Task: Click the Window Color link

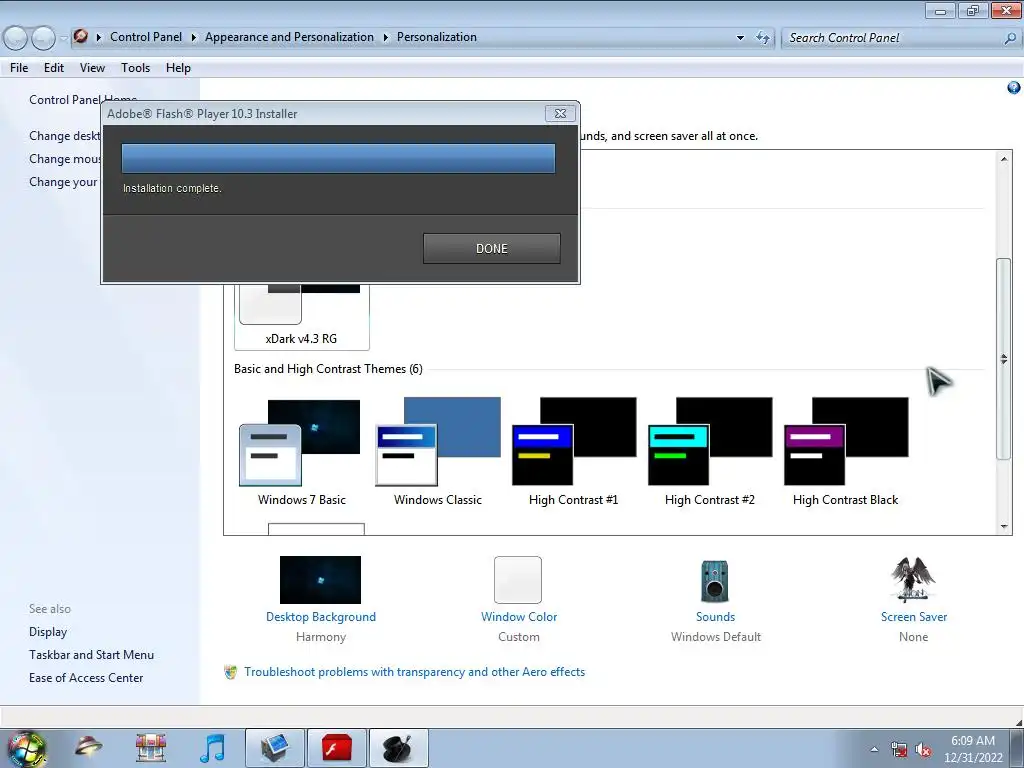Action: pos(519,616)
